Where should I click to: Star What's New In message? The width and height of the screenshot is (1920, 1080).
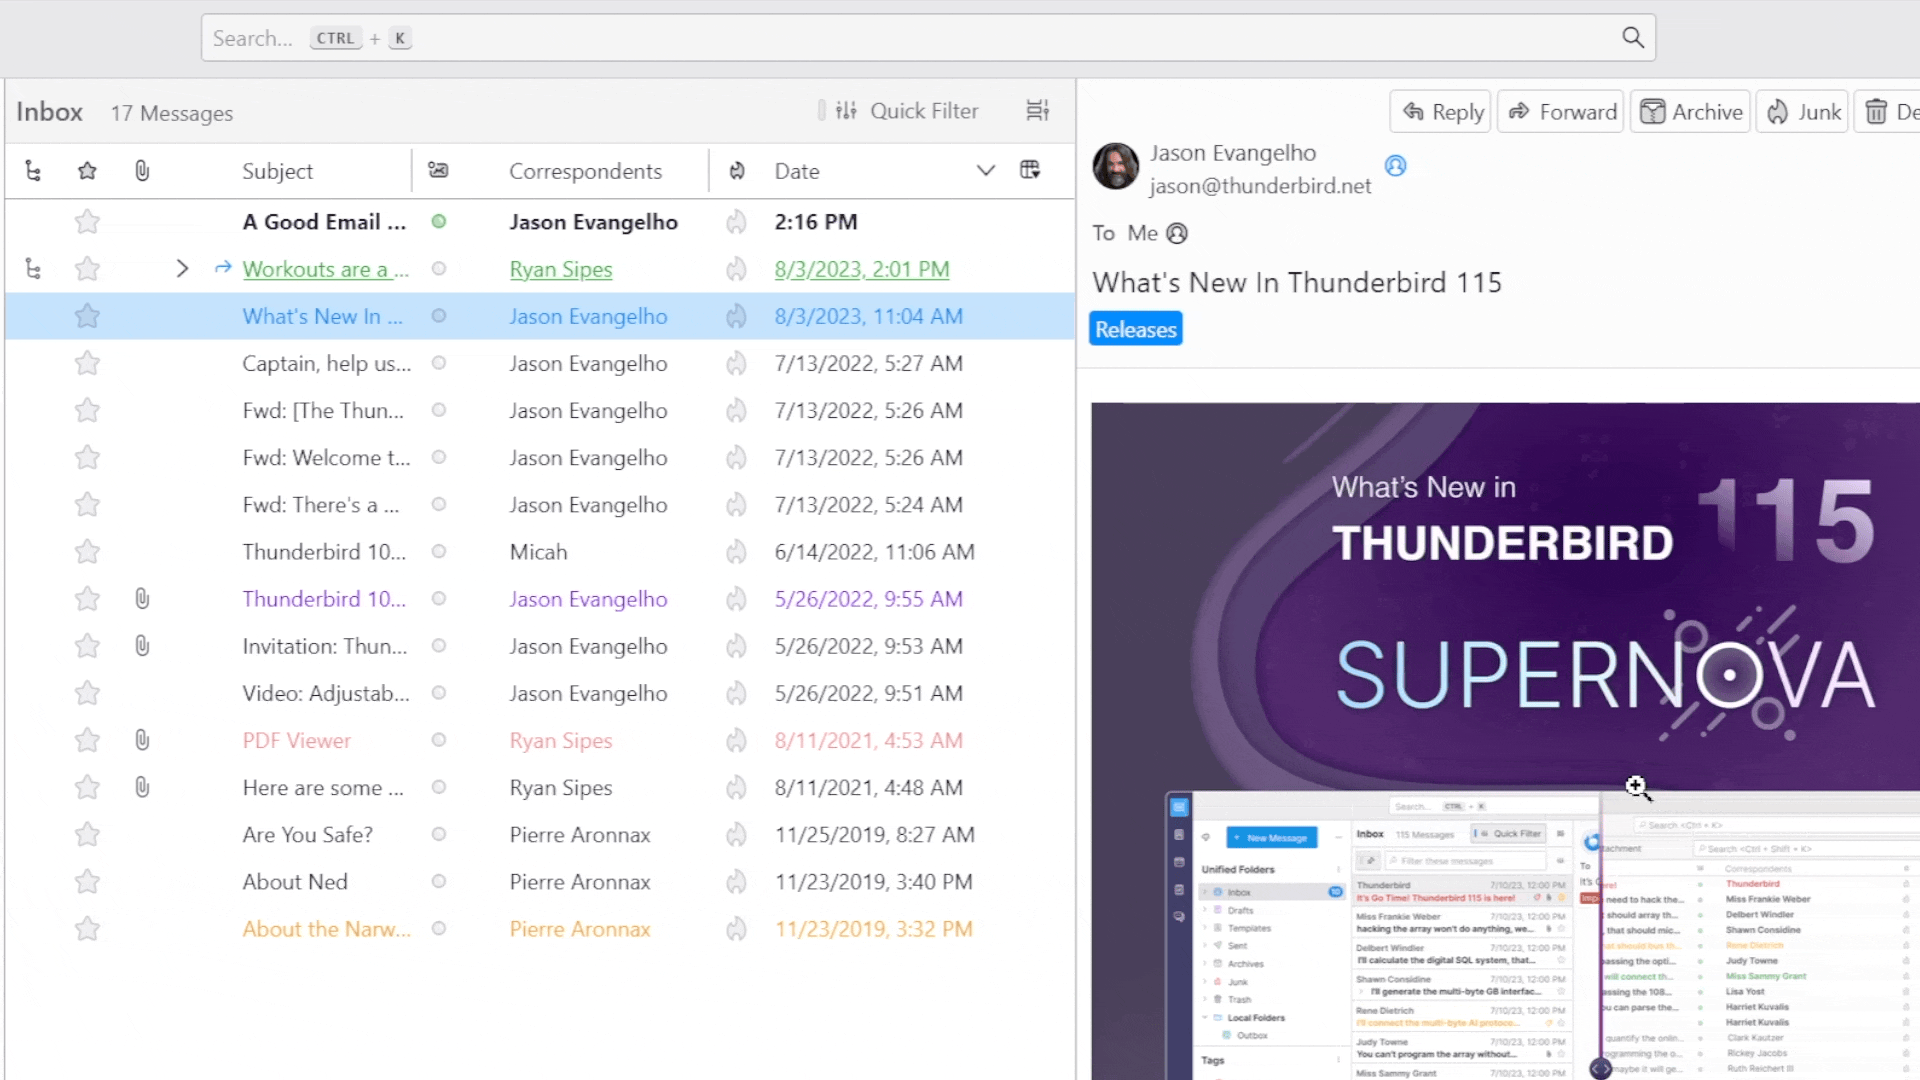[87, 316]
